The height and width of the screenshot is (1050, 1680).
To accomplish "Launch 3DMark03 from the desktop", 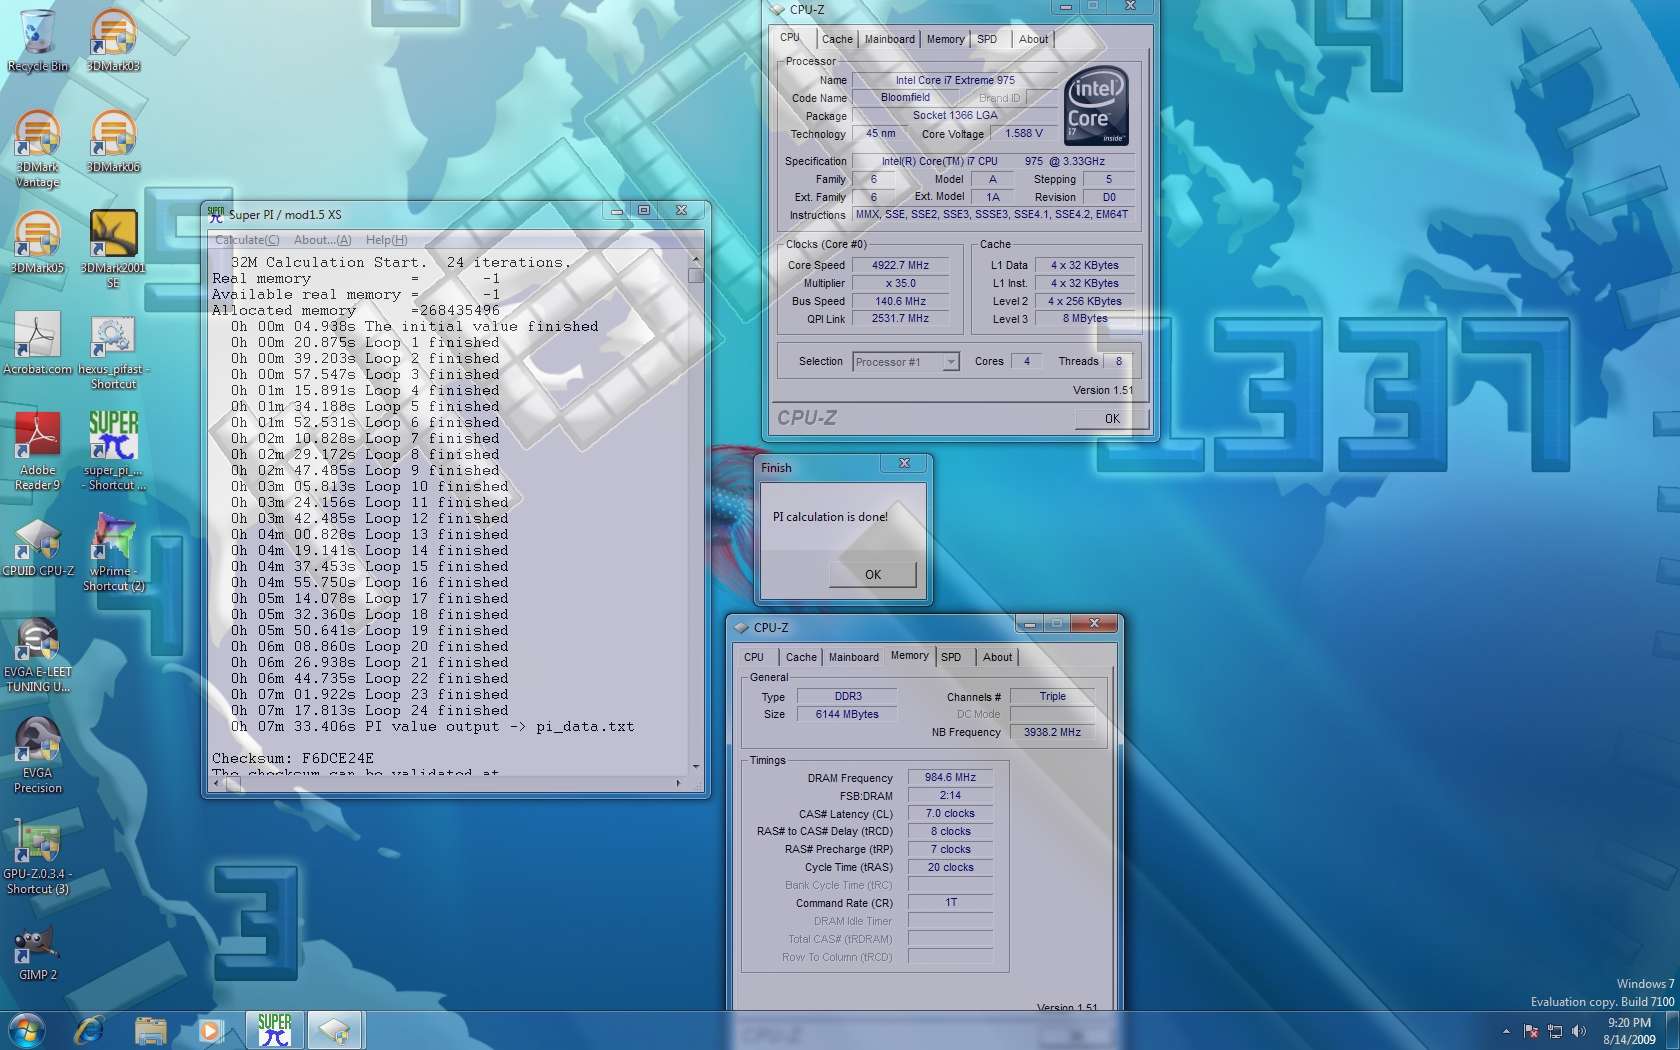I will (113, 40).
